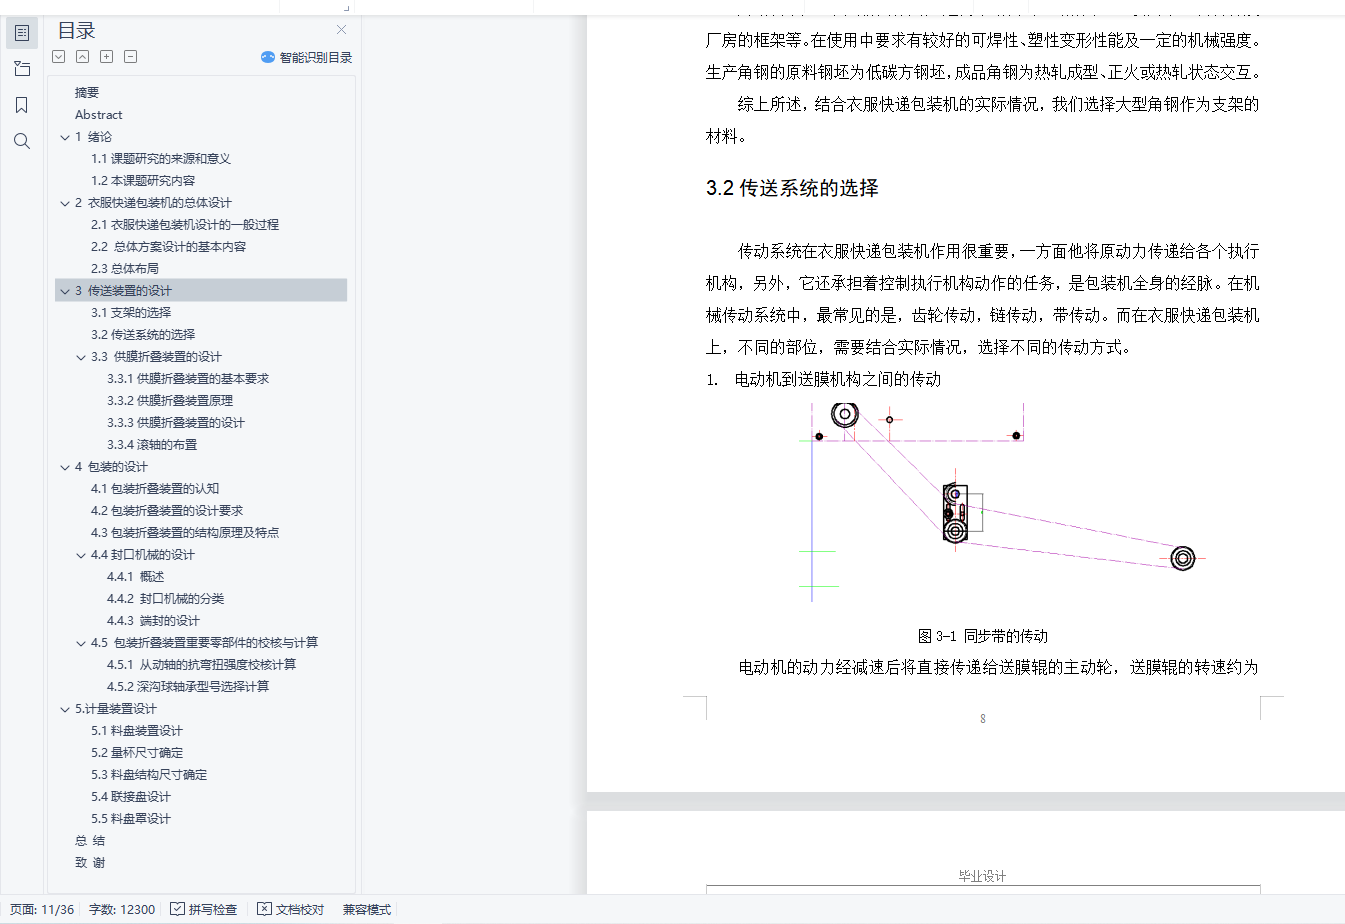
Task: Navigate to "2.1 衣服快递包装机设计的一般过程"
Action: (x=185, y=225)
